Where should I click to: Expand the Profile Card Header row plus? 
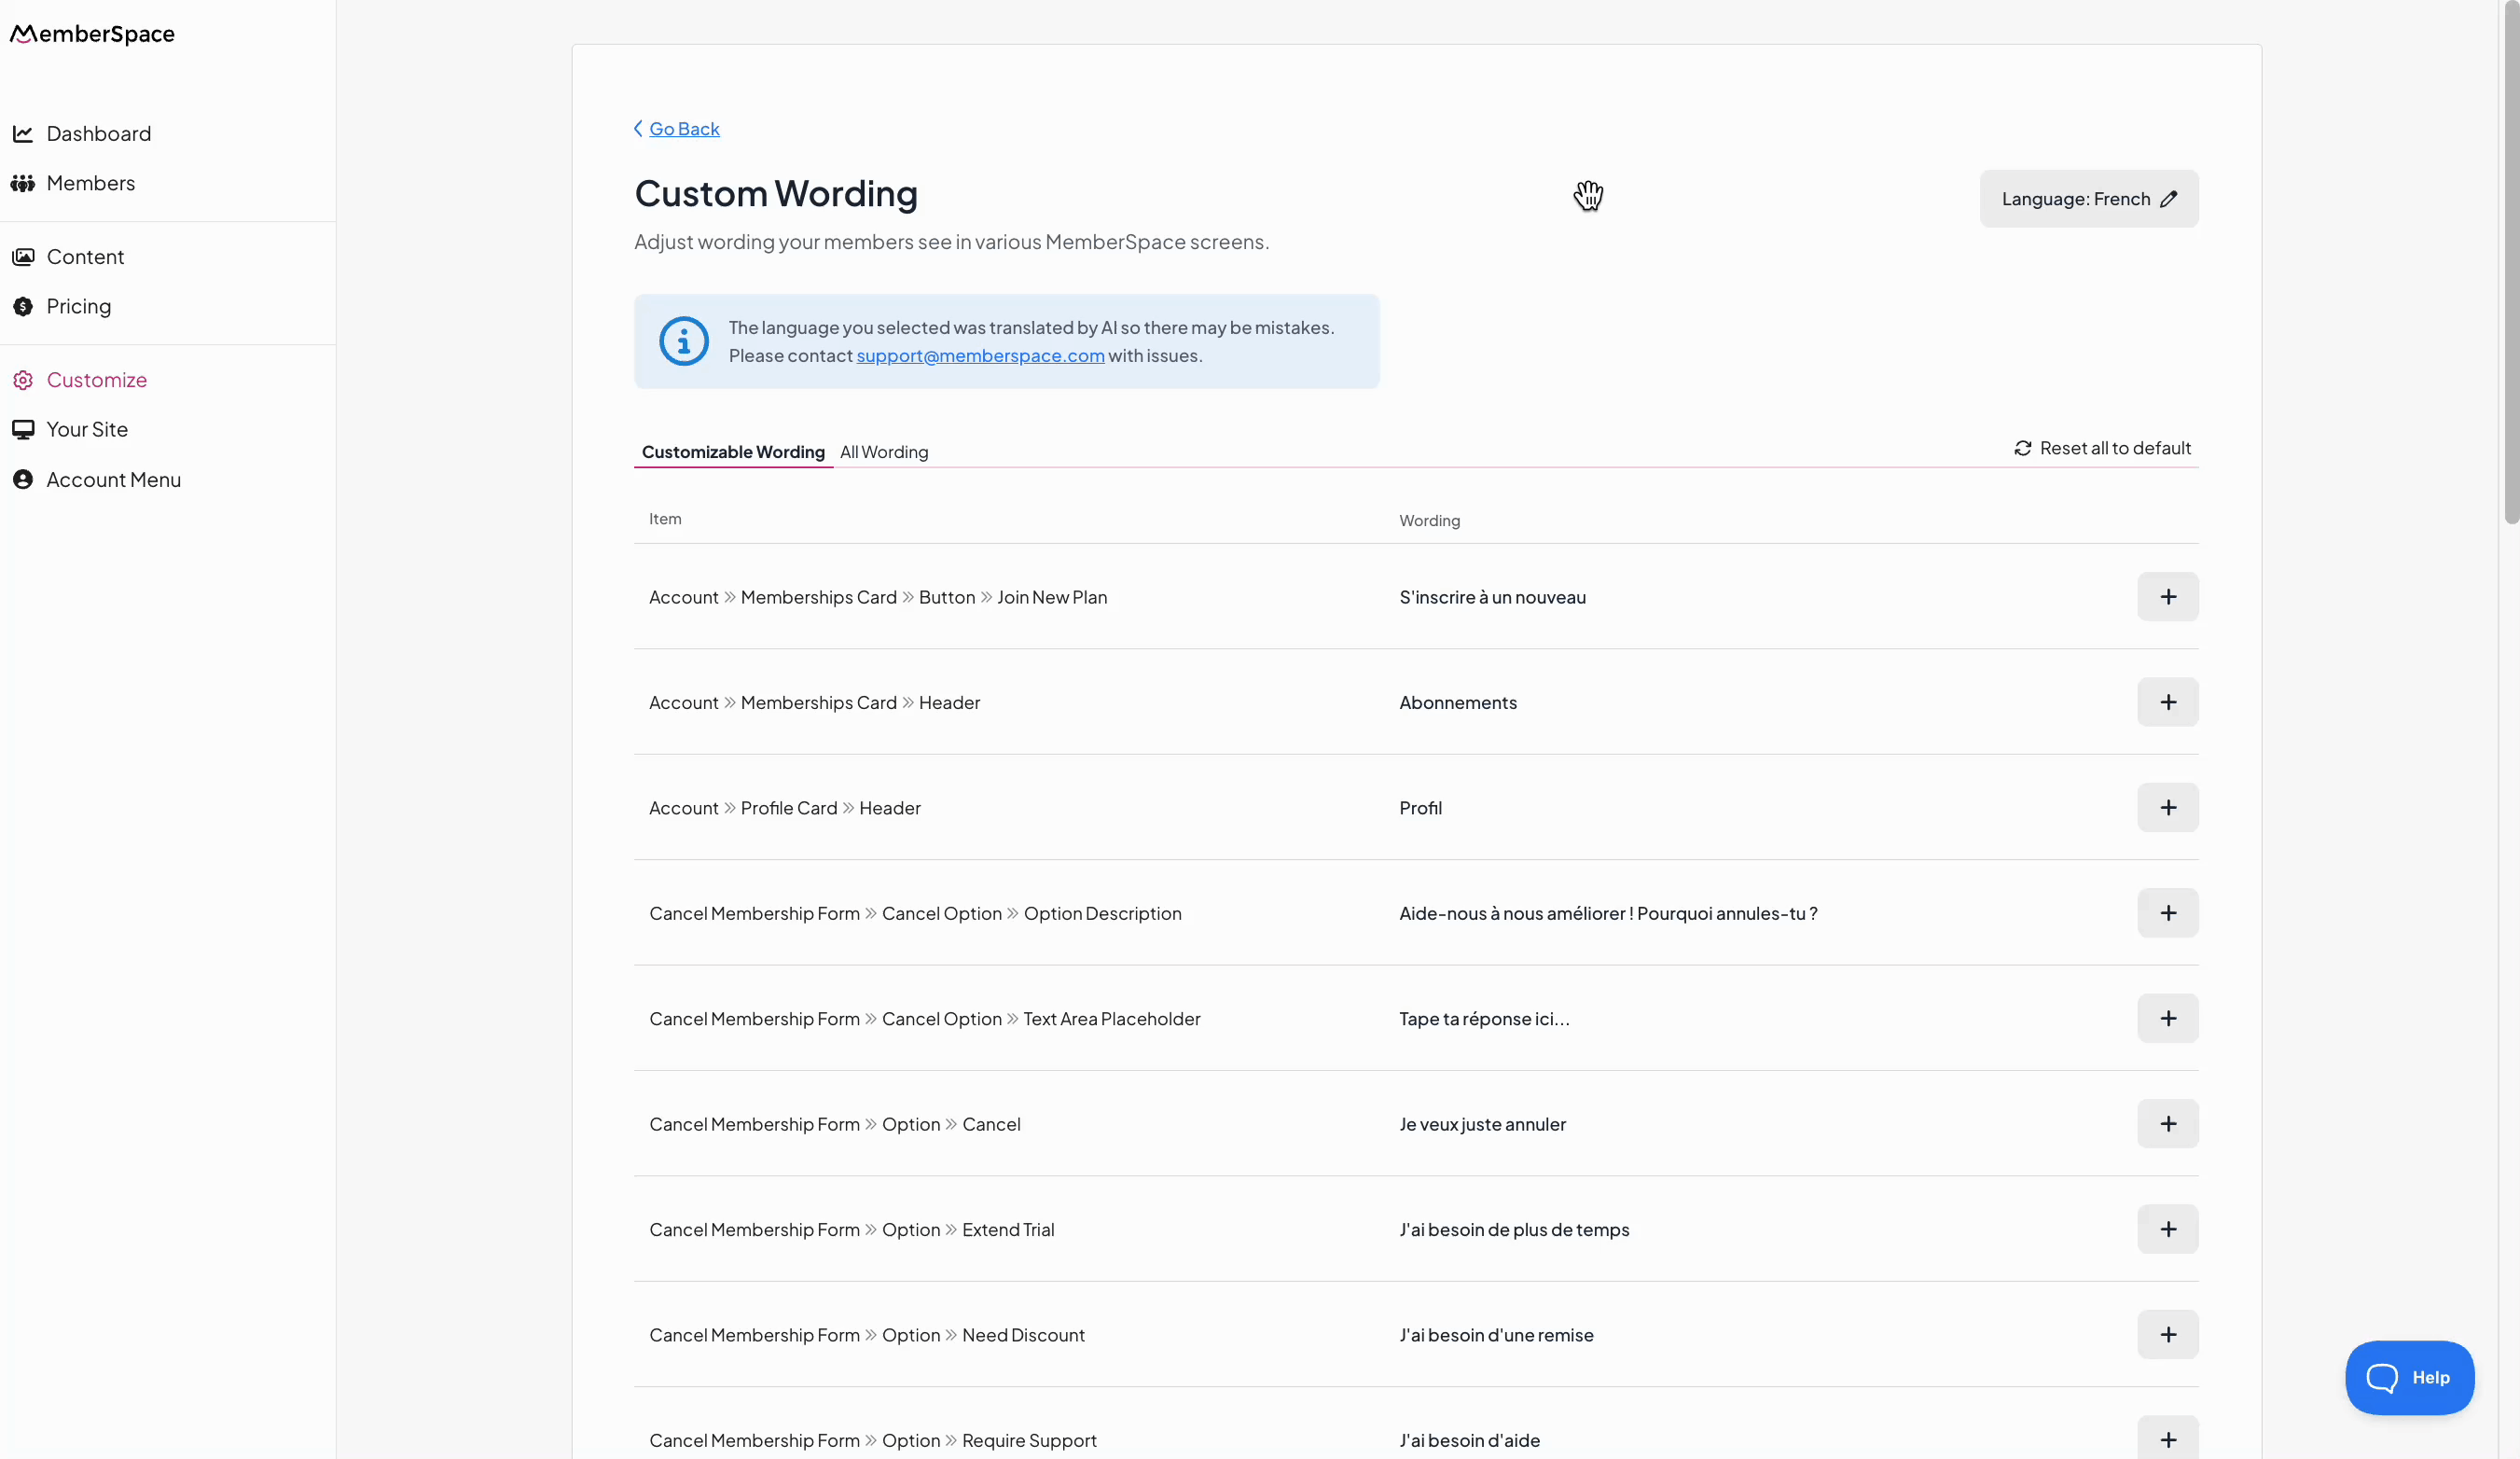coord(2167,807)
